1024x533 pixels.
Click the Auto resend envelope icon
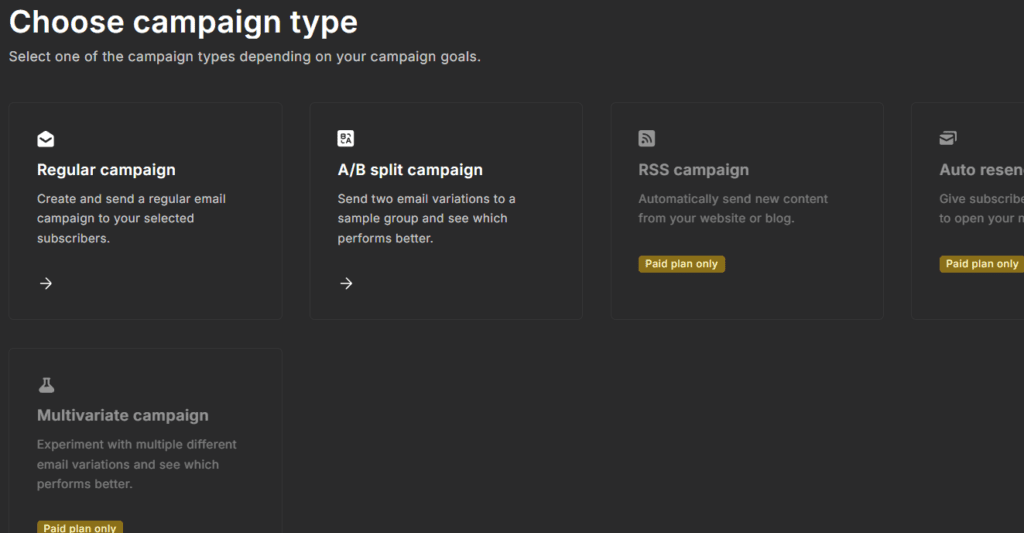948,139
